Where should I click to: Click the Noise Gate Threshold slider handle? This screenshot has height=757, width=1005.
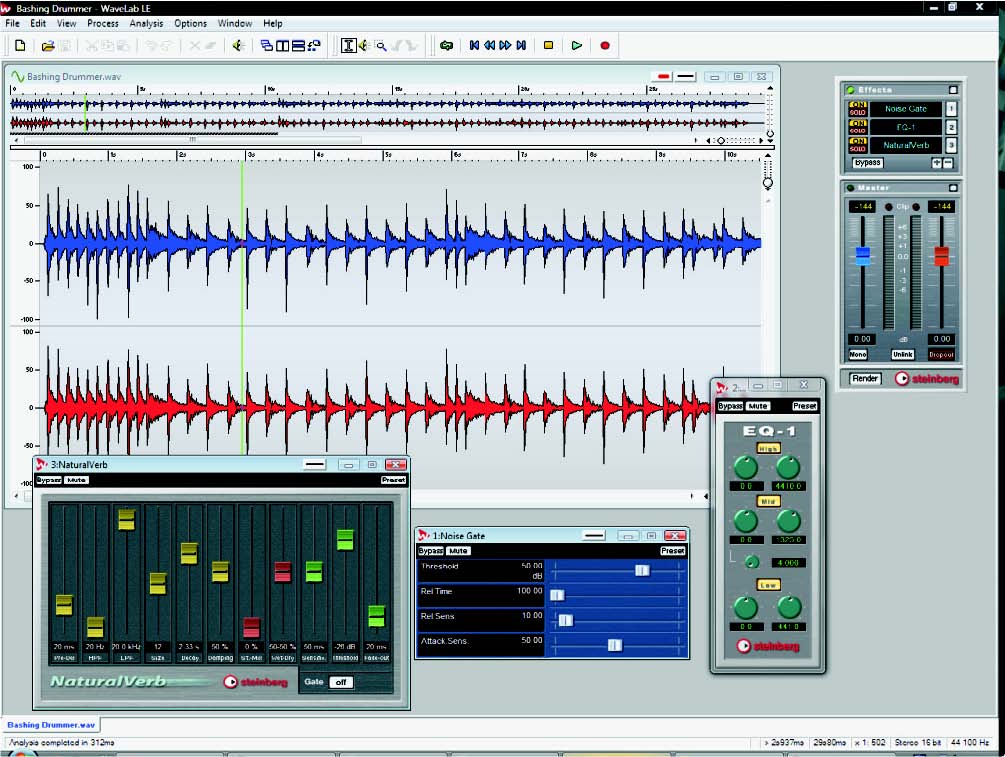(x=642, y=570)
